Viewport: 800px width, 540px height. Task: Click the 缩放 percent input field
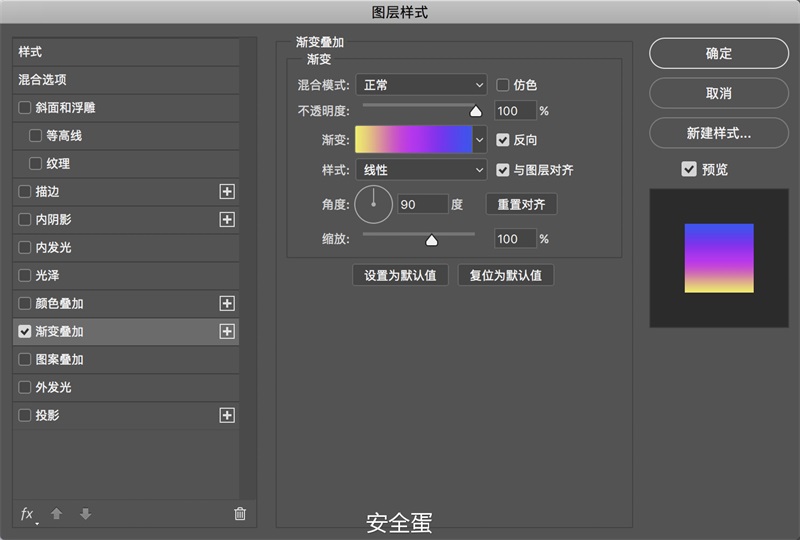coord(515,239)
